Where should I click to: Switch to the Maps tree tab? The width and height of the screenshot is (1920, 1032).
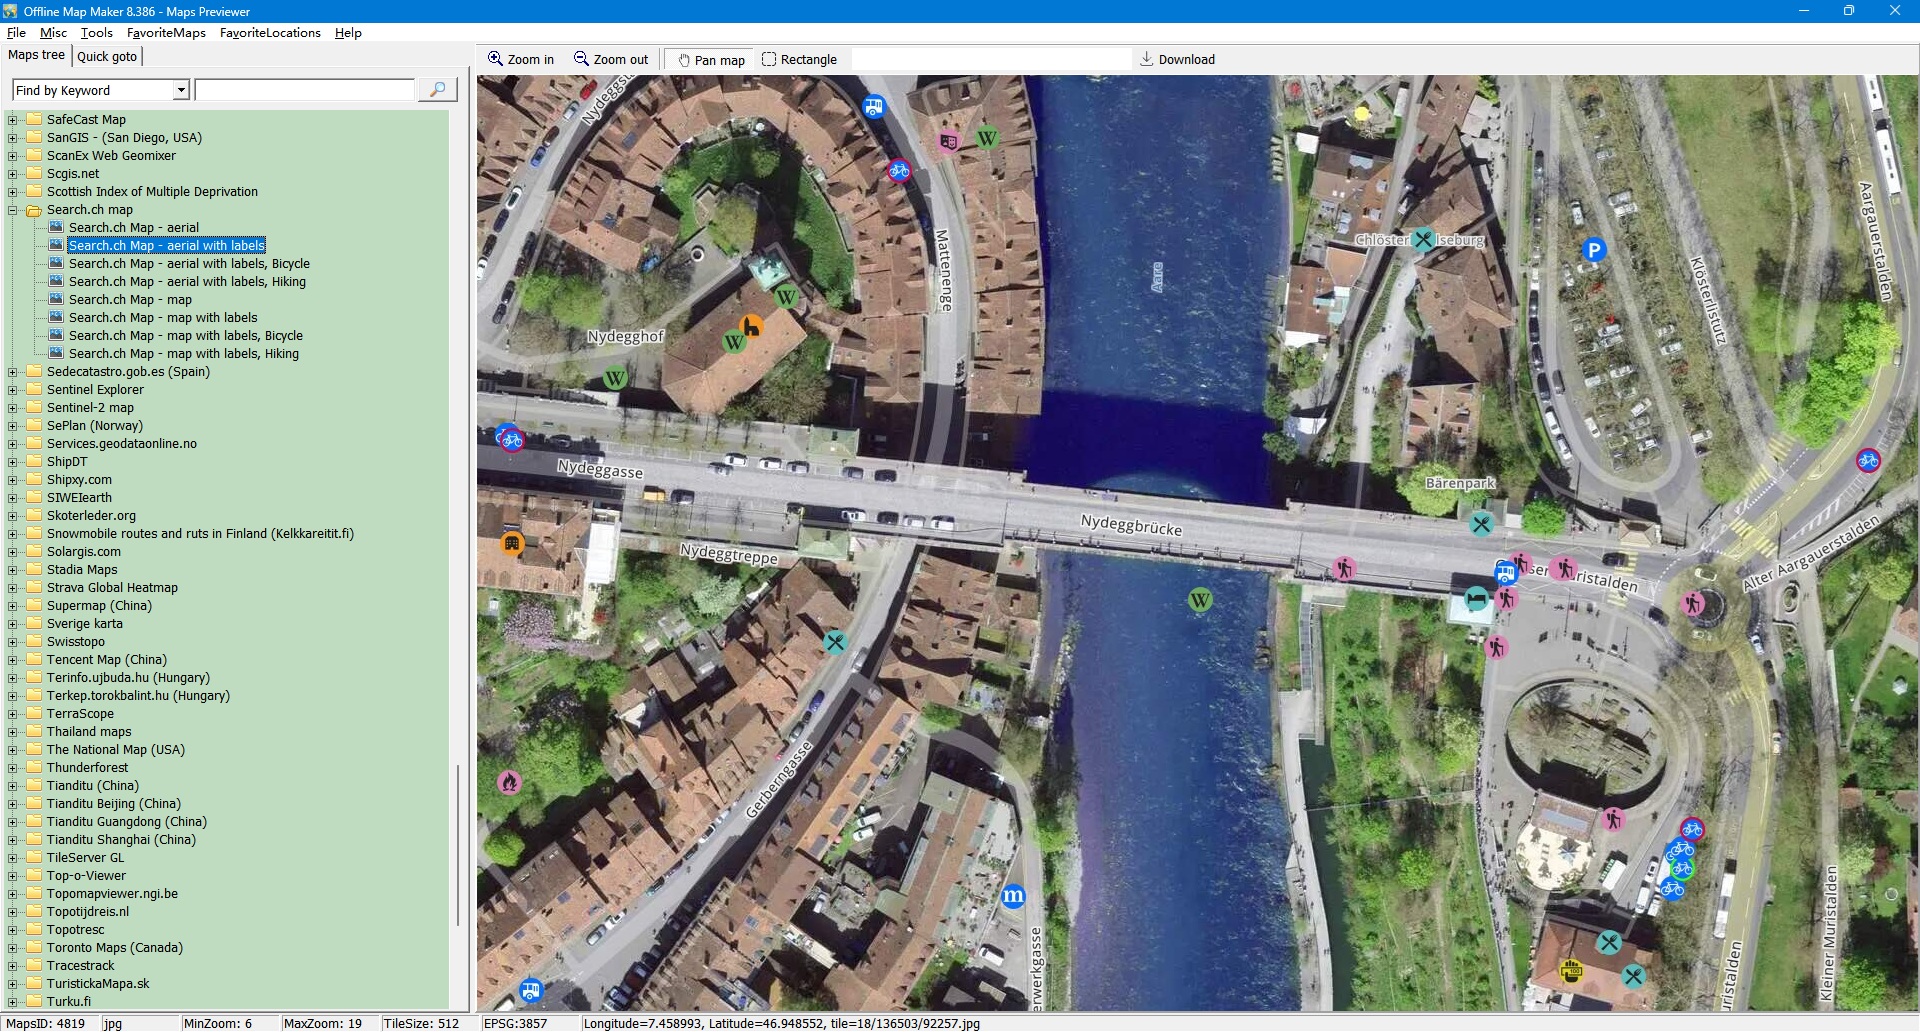point(36,56)
